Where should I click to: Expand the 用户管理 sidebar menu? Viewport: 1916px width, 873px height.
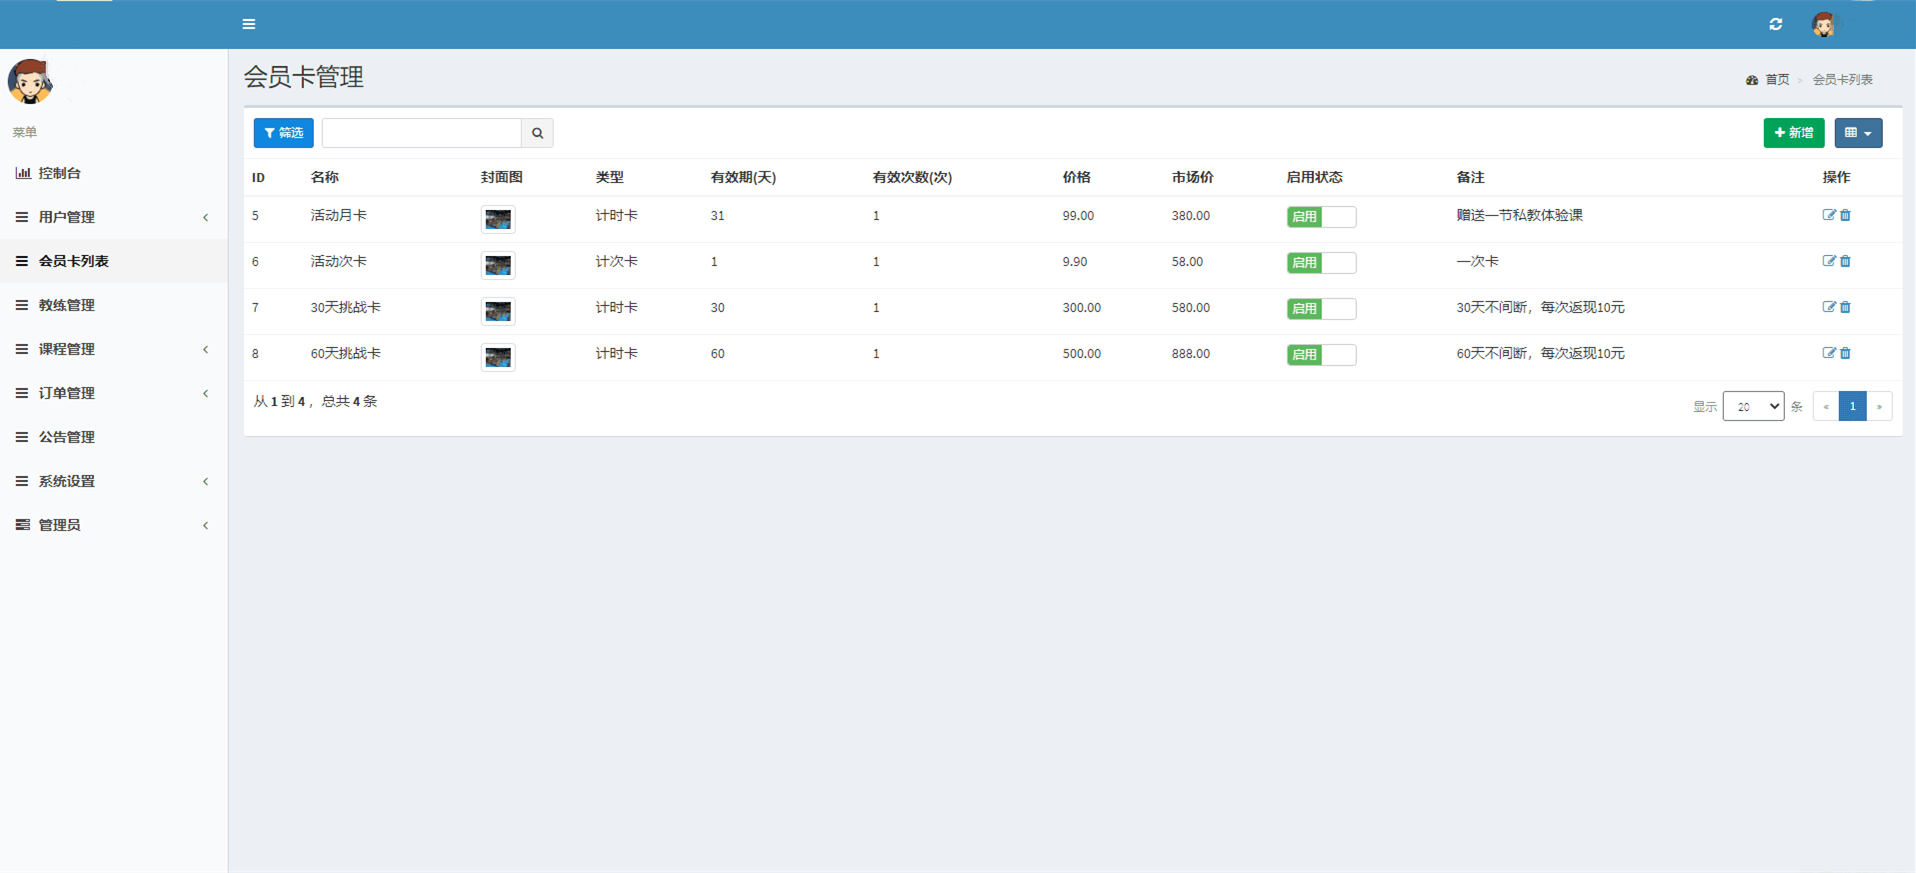coord(113,217)
